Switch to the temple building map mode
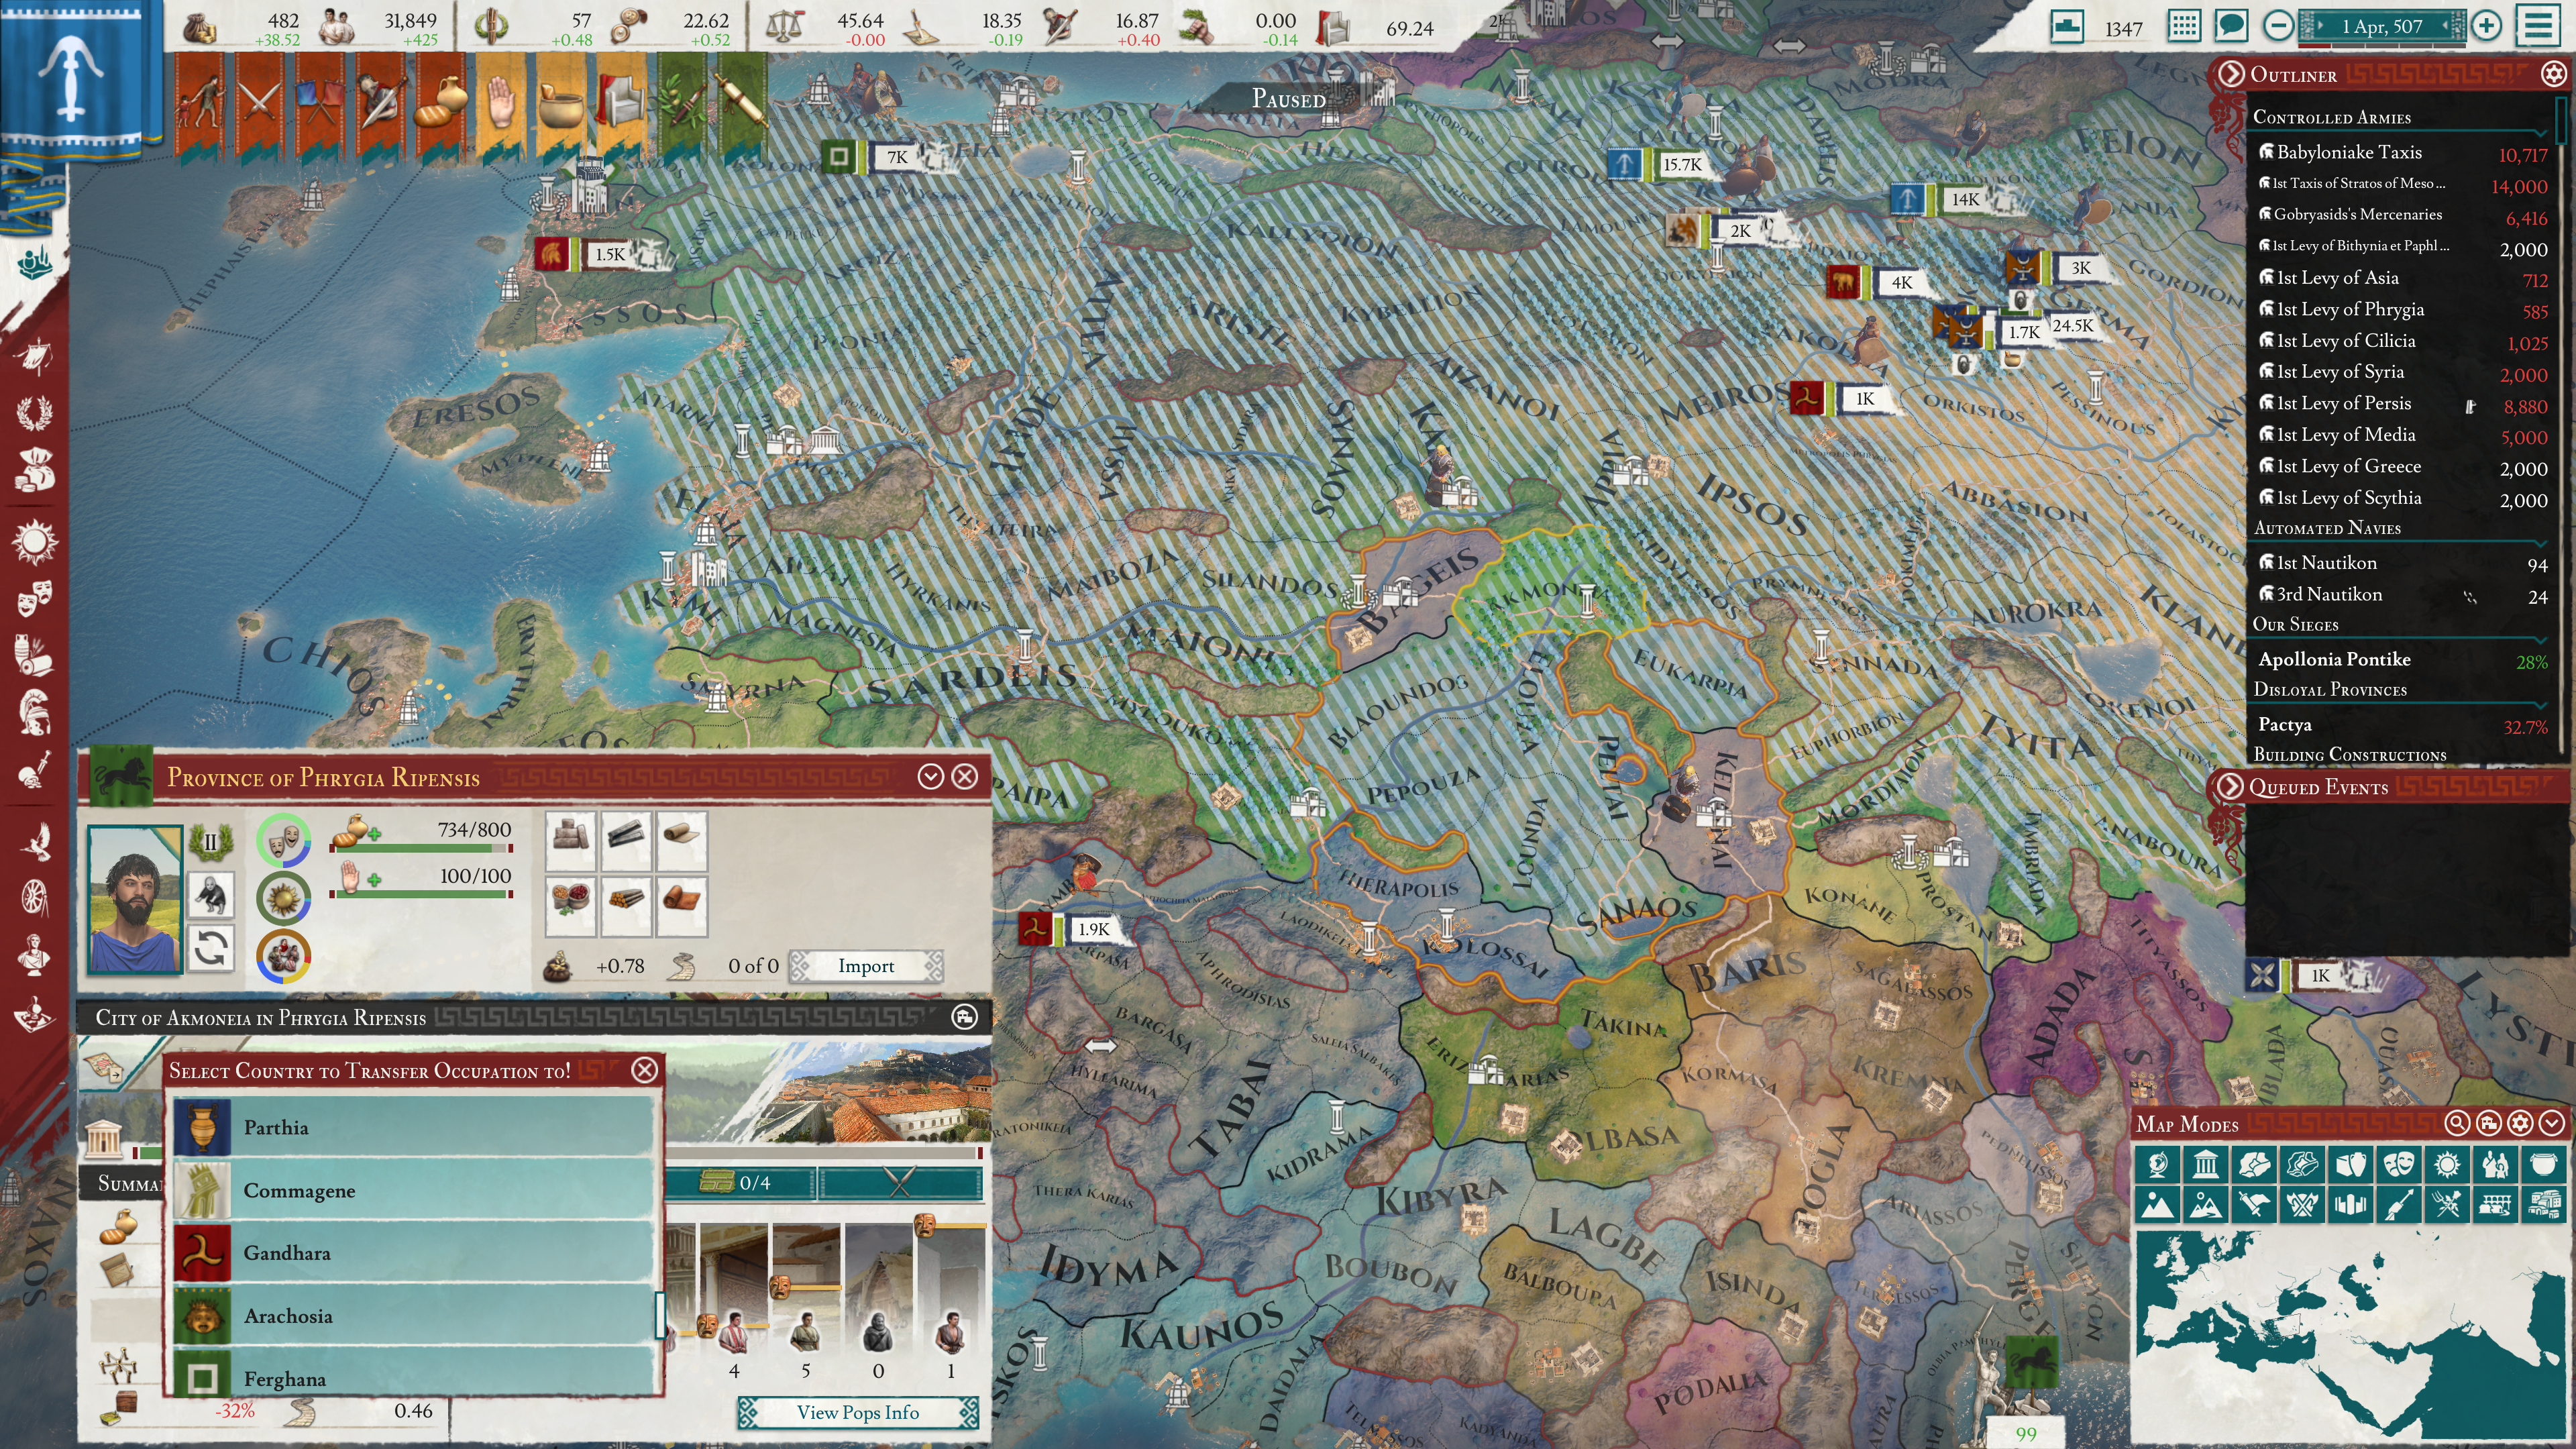The width and height of the screenshot is (2576, 1449). 2206,1164
